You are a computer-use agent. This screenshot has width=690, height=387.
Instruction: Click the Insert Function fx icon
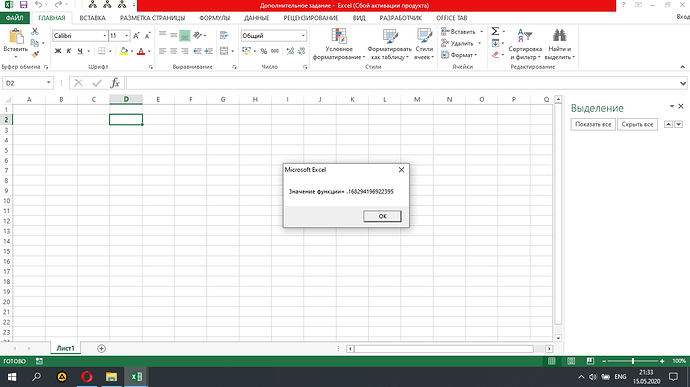click(115, 83)
